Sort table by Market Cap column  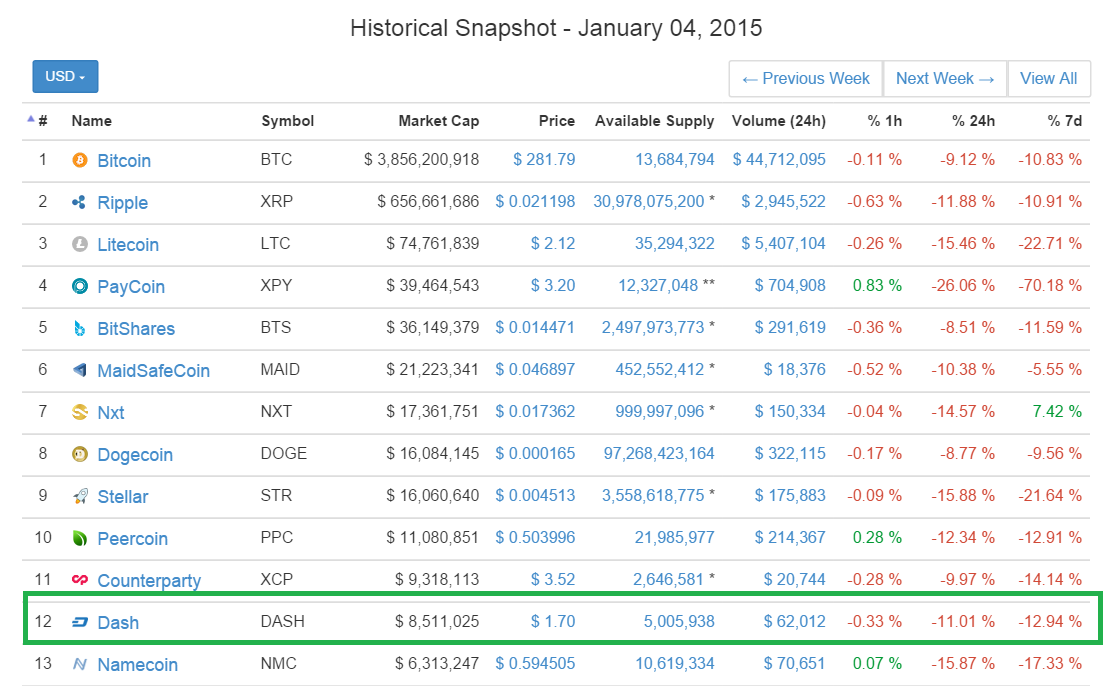click(438, 121)
